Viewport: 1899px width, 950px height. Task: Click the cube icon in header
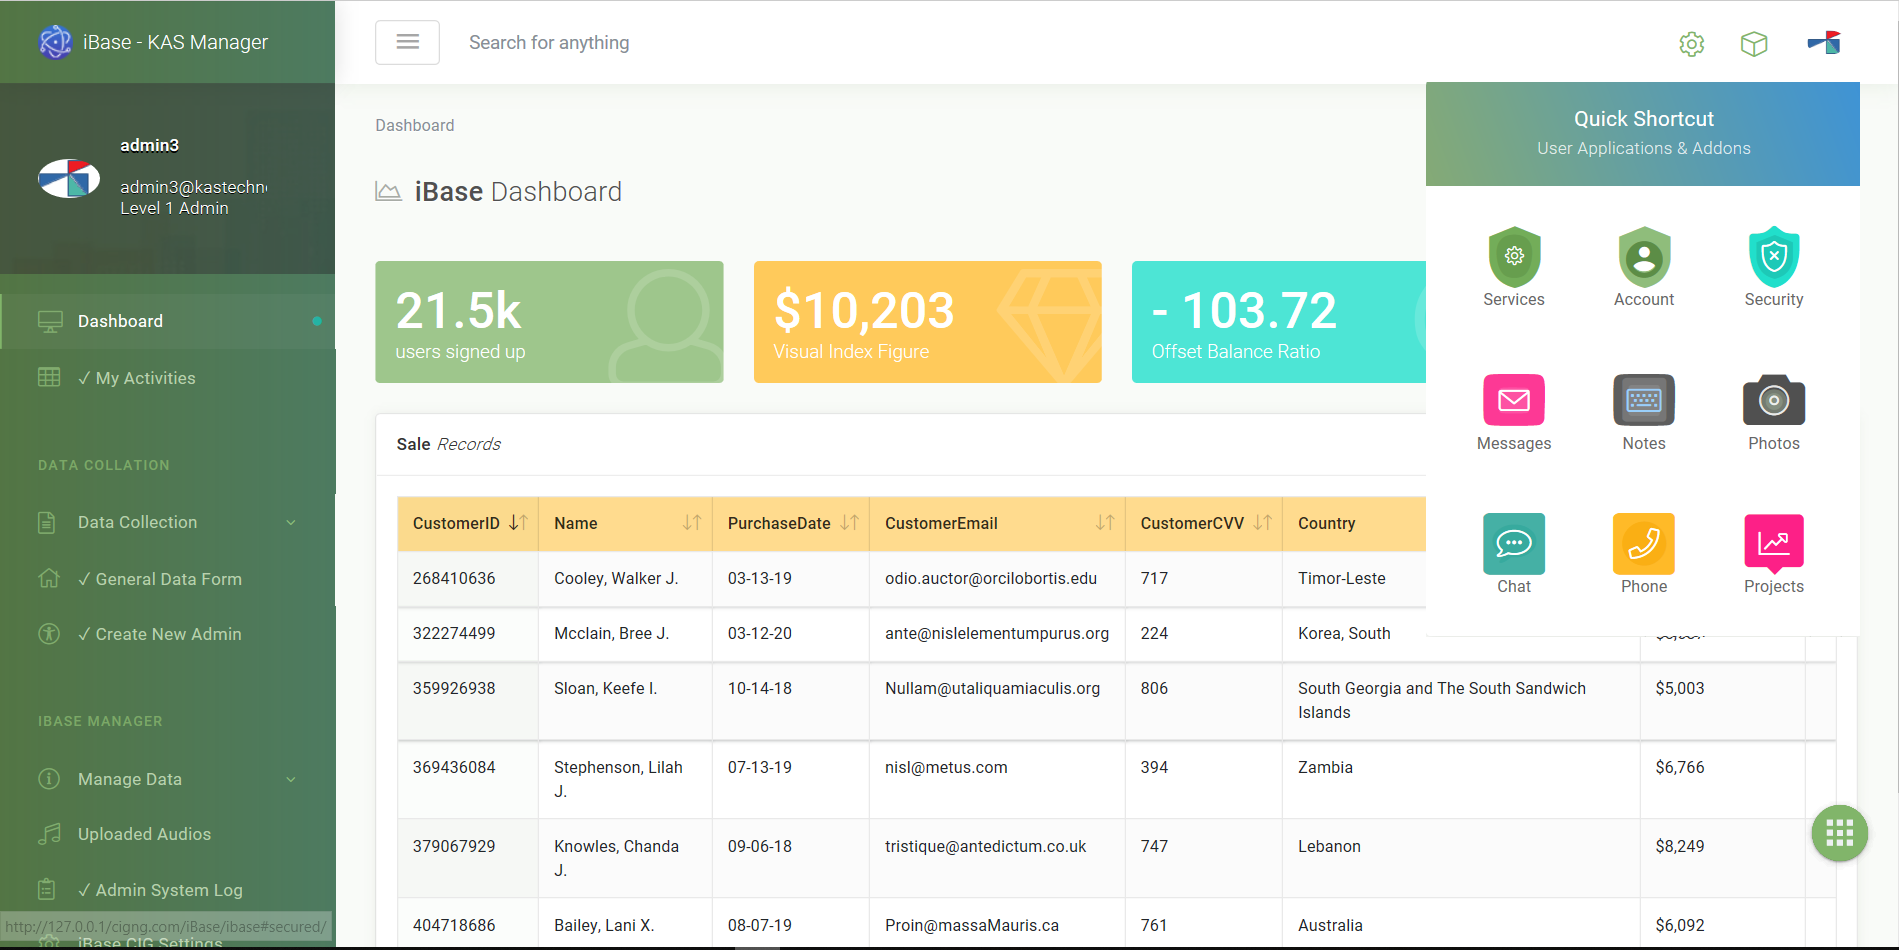coord(1753,44)
